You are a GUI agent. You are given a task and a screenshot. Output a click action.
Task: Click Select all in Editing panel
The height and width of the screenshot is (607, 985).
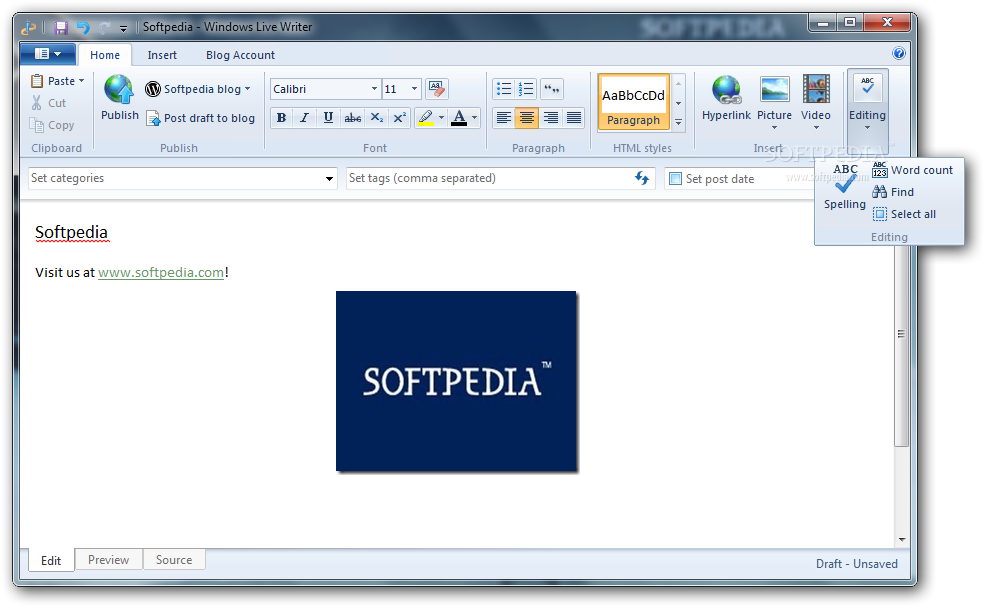pos(905,214)
